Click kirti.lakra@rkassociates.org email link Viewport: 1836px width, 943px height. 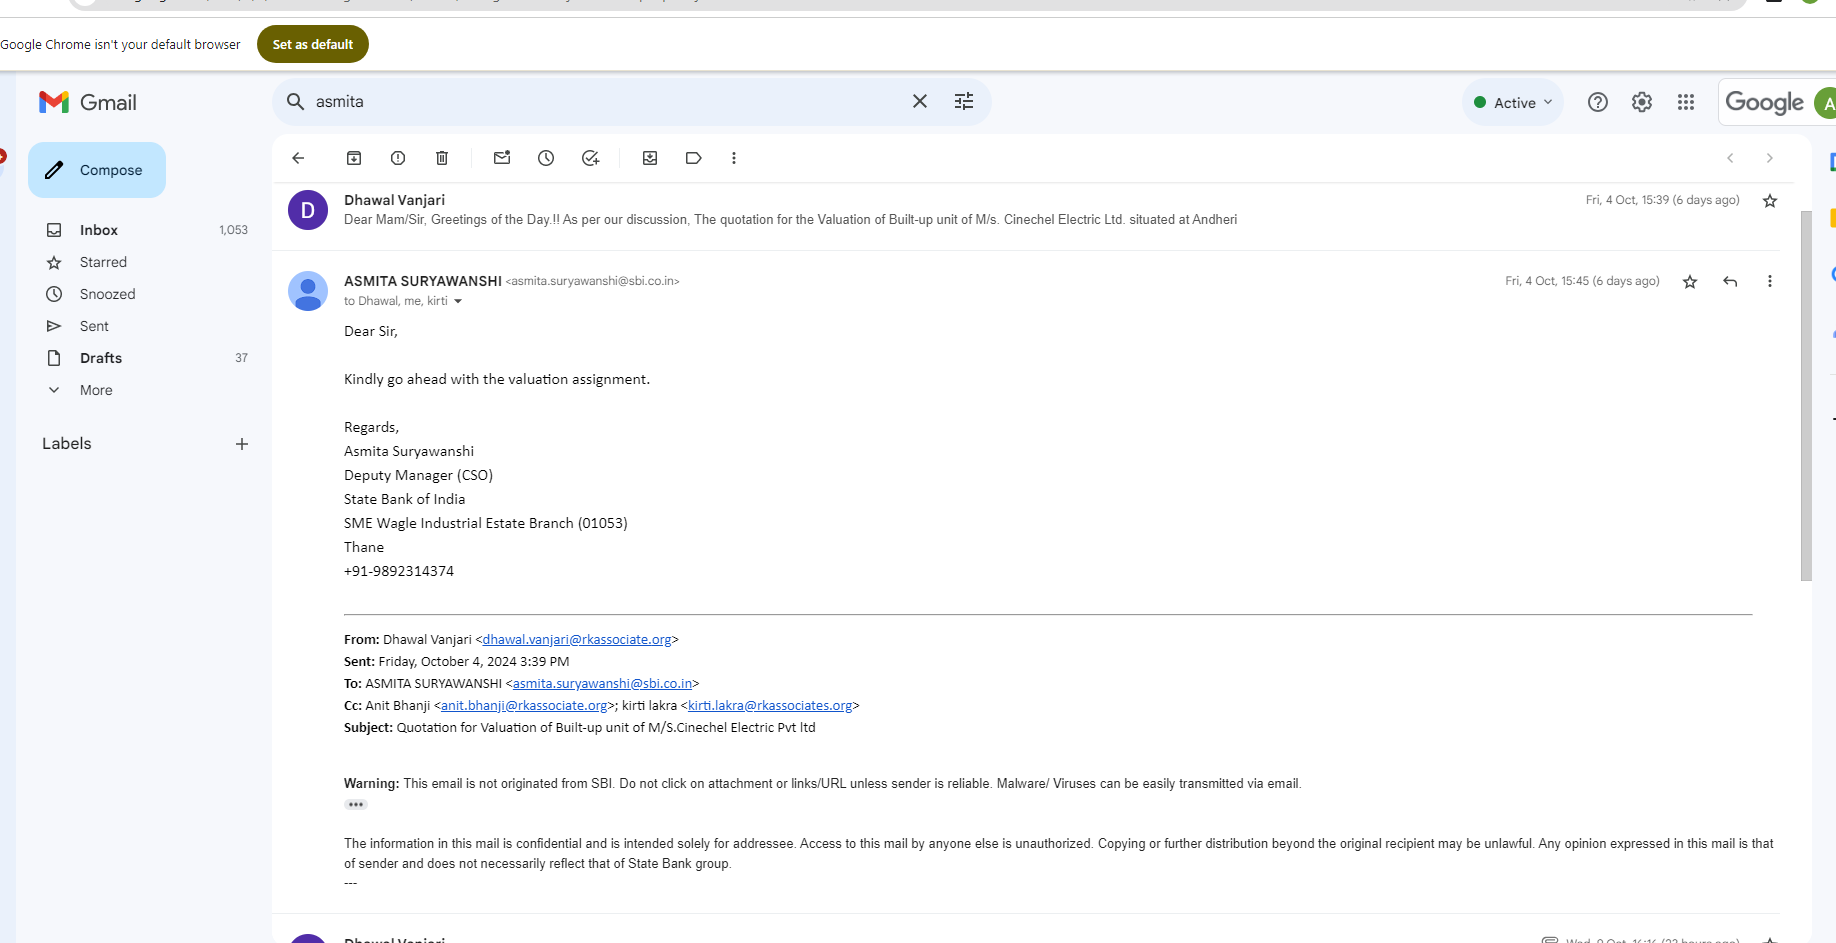pos(770,705)
